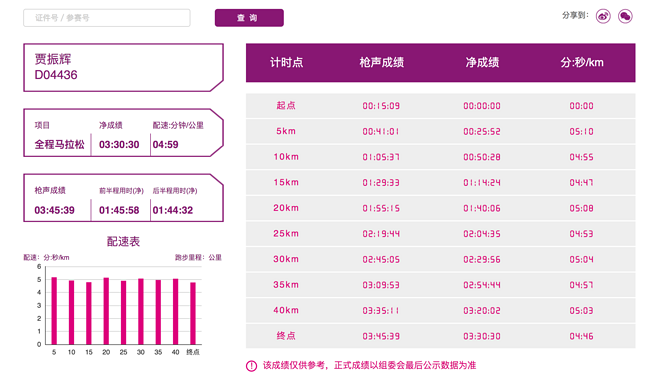Click the purple 查询 search button
Image resolution: width=660 pixels, height=385 pixels.
(x=249, y=18)
